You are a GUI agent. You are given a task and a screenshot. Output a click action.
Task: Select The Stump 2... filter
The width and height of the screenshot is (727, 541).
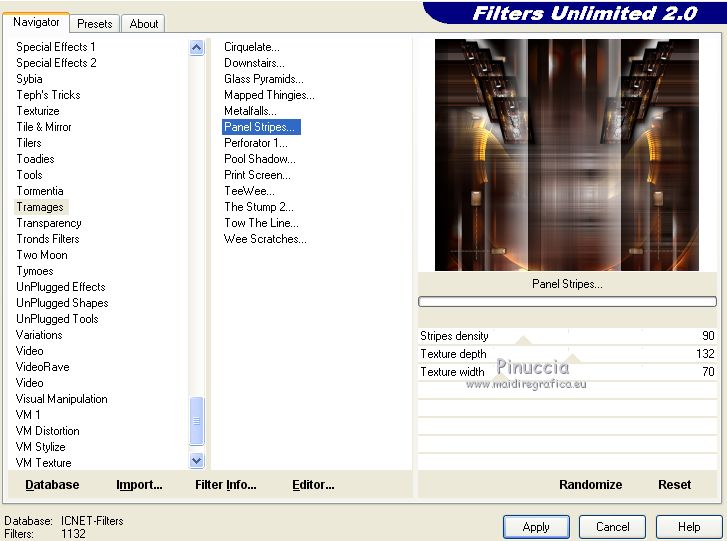coord(259,207)
